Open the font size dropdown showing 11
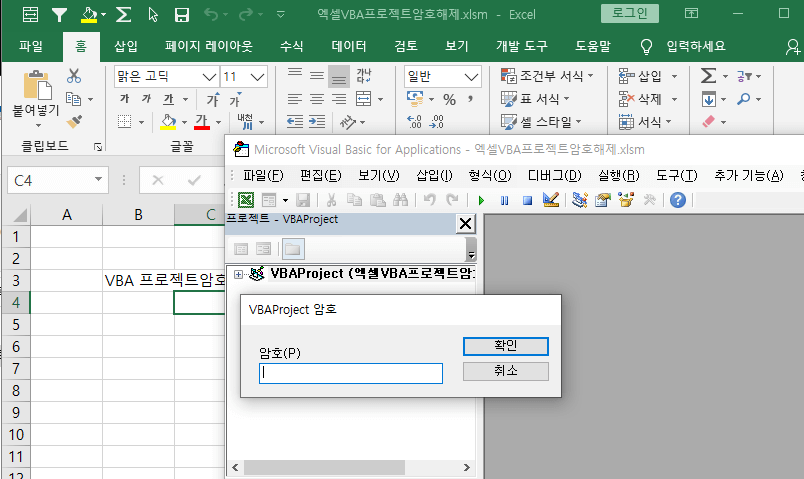The height and width of the screenshot is (479, 804). (x=257, y=77)
